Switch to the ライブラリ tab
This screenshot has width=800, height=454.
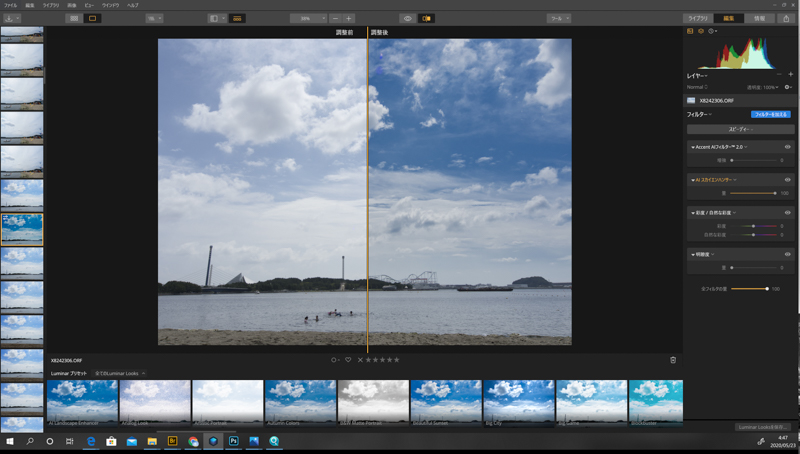coord(697,18)
